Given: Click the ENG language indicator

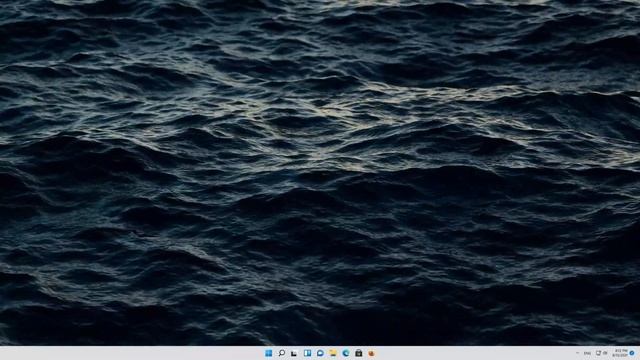Looking at the screenshot, I should pos(587,353).
